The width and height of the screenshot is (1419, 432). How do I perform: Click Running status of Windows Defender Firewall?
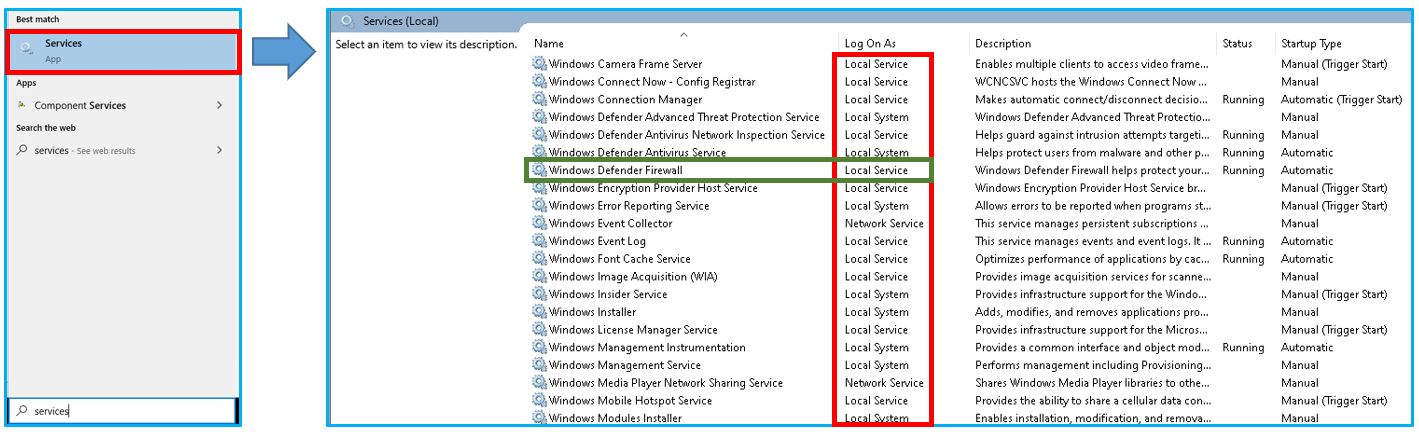(1243, 170)
